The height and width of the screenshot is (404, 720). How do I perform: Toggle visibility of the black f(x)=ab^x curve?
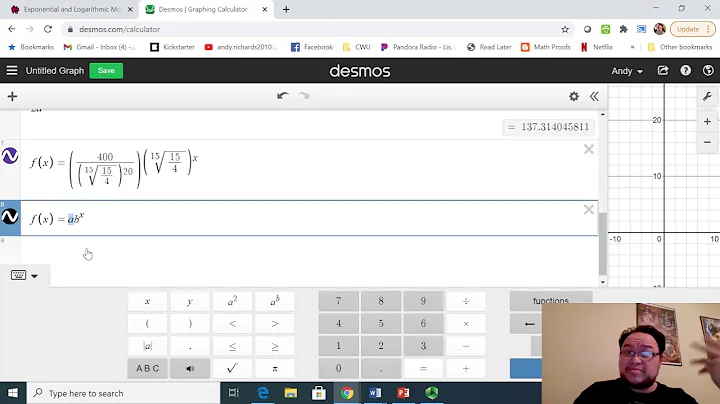tap(10, 217)
